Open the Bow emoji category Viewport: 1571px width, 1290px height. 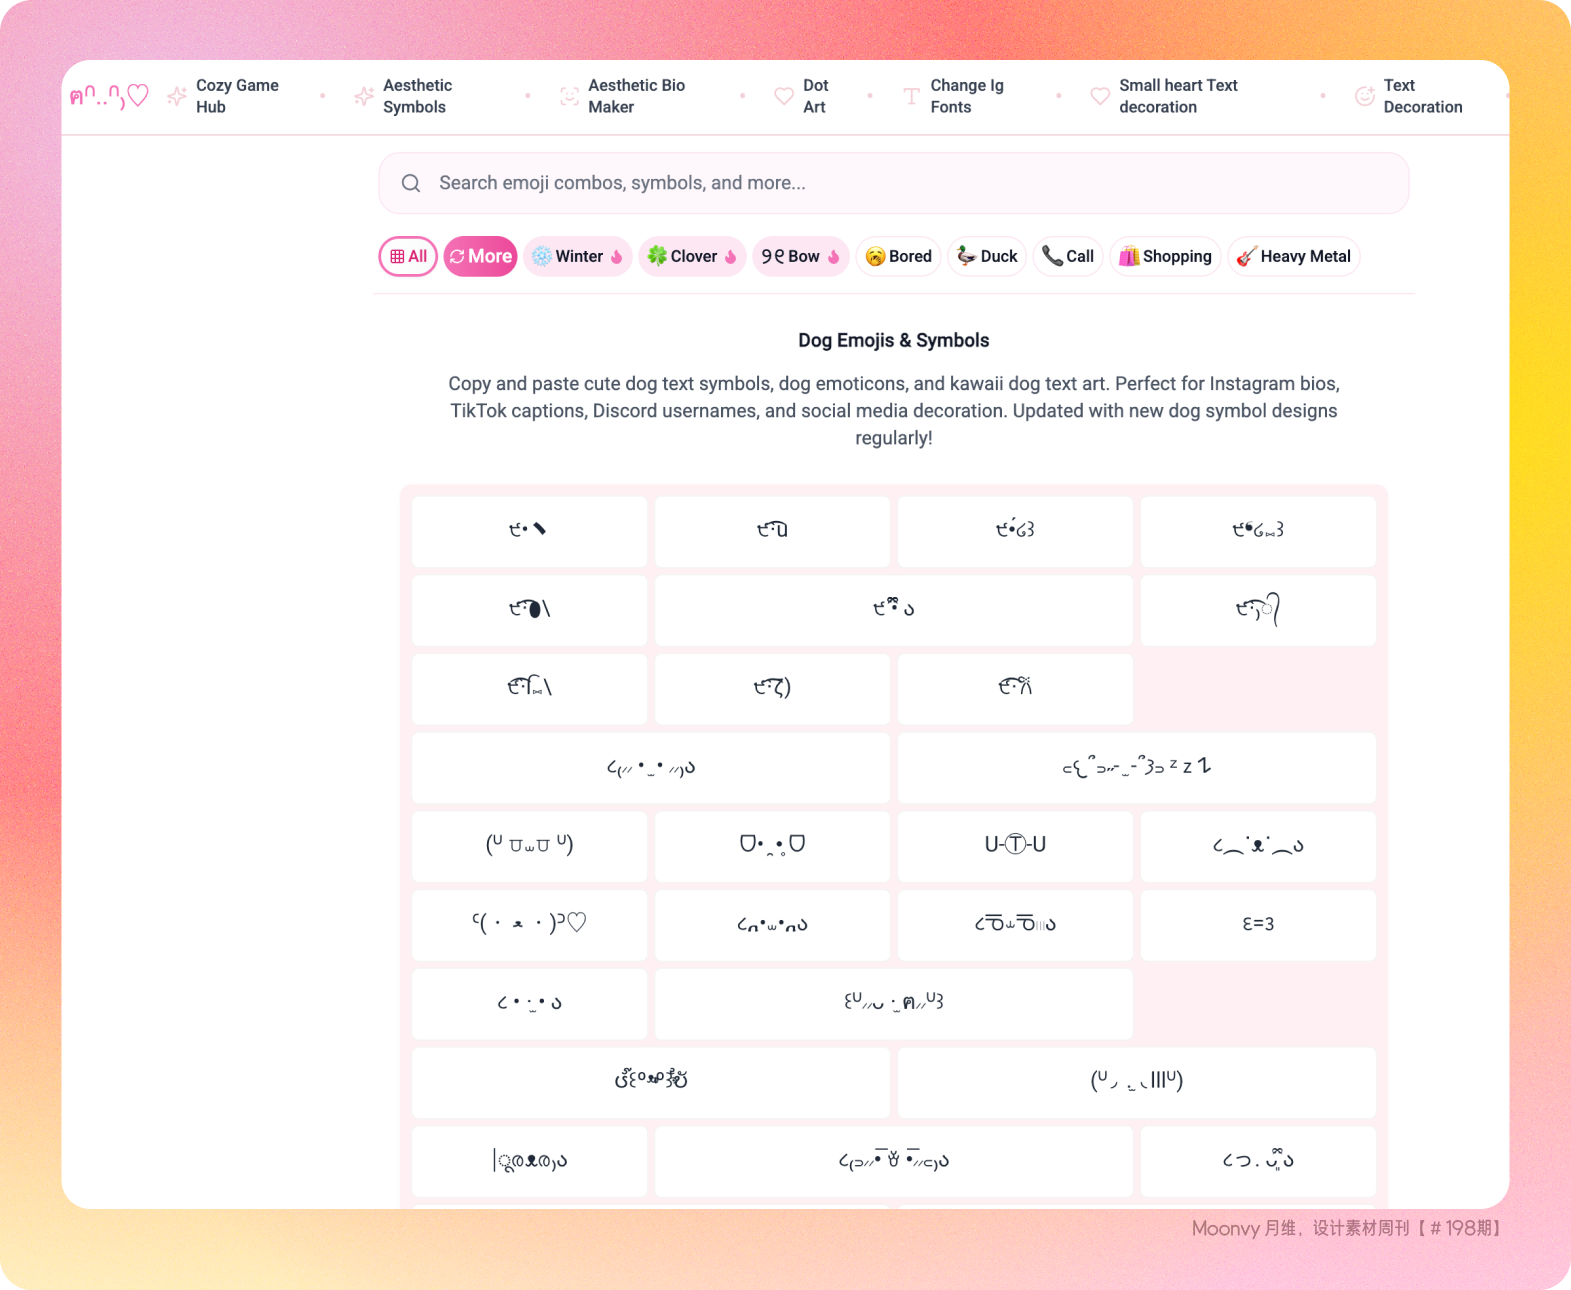(800, 256)
